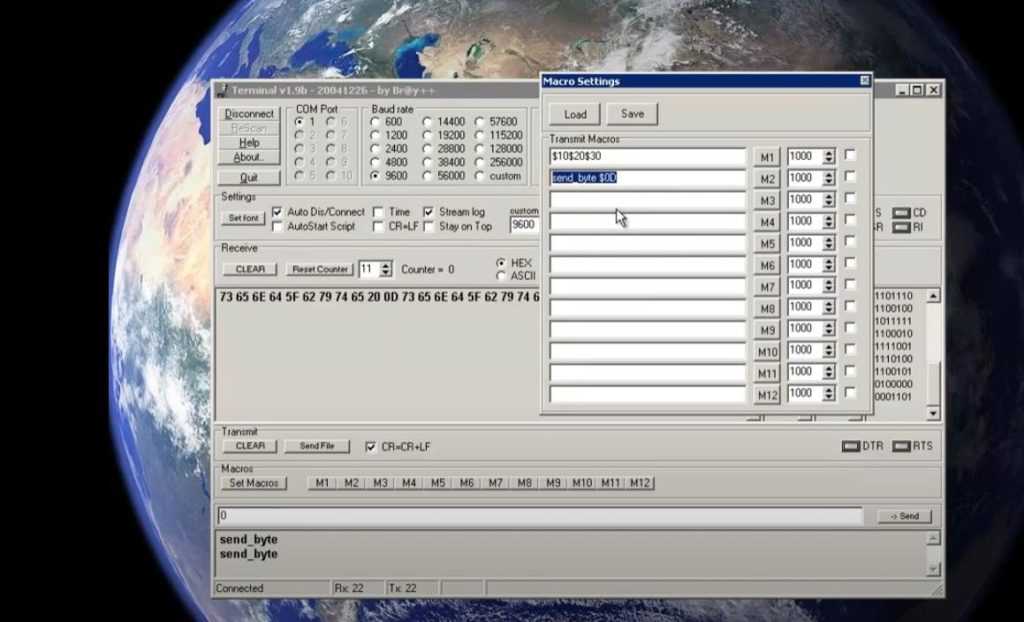
Task: Click the Disconnect button
Action: coord(249,114)
